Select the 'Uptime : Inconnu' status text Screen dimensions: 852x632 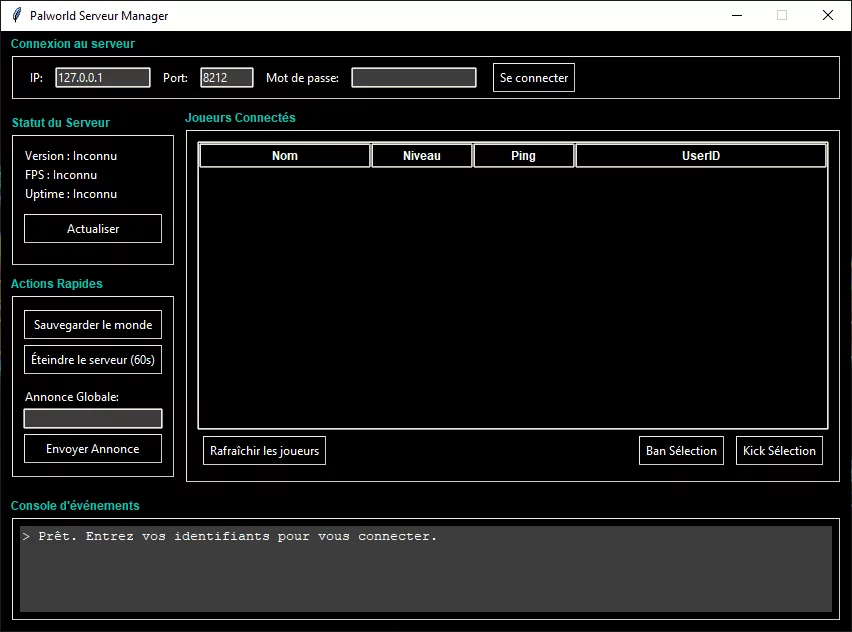(71, 194)
